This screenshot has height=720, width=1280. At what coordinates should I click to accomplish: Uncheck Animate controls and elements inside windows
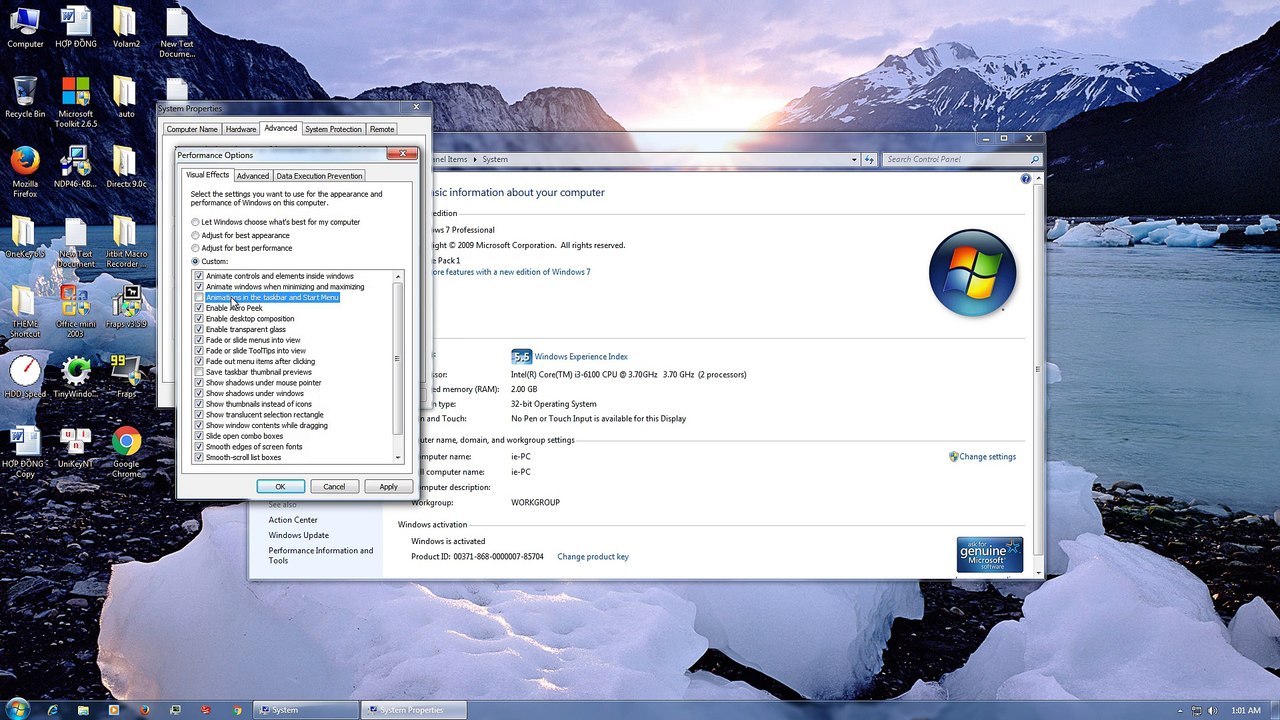(x=199, y=276)
